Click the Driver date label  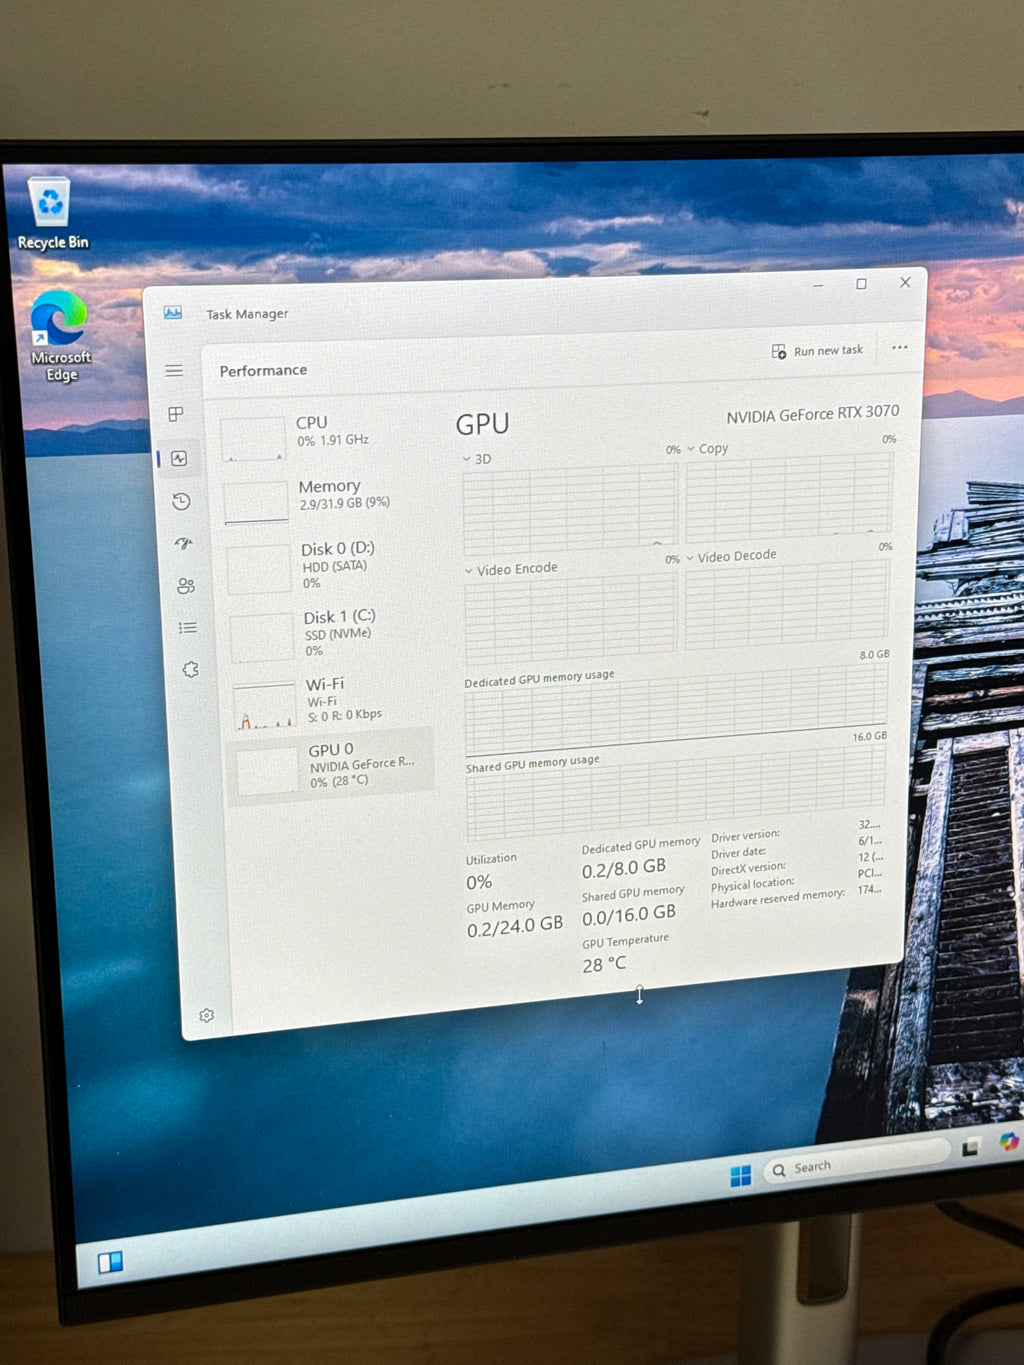739,853
